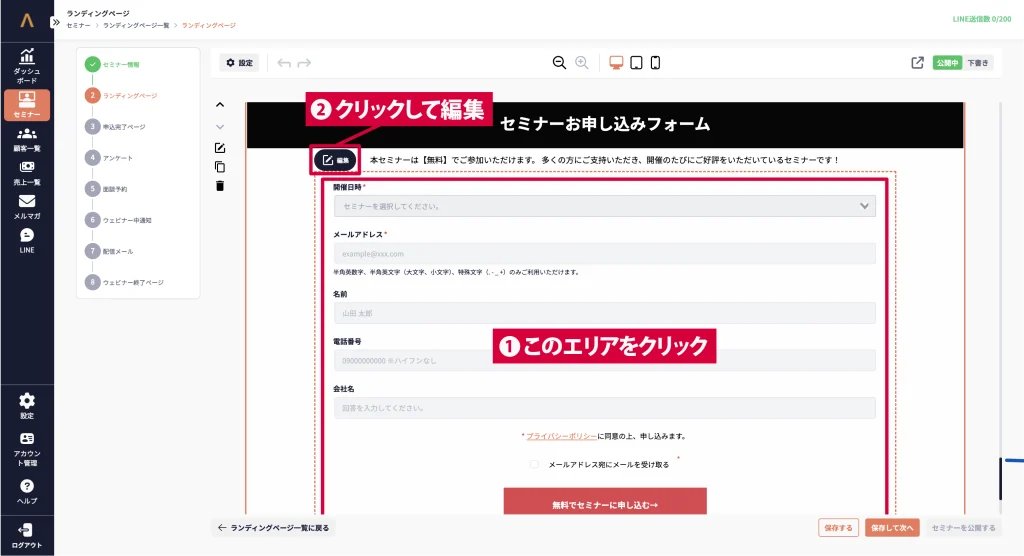Click the 保存して次へ button
The image size is (1024, 556).
pos(892,528)
